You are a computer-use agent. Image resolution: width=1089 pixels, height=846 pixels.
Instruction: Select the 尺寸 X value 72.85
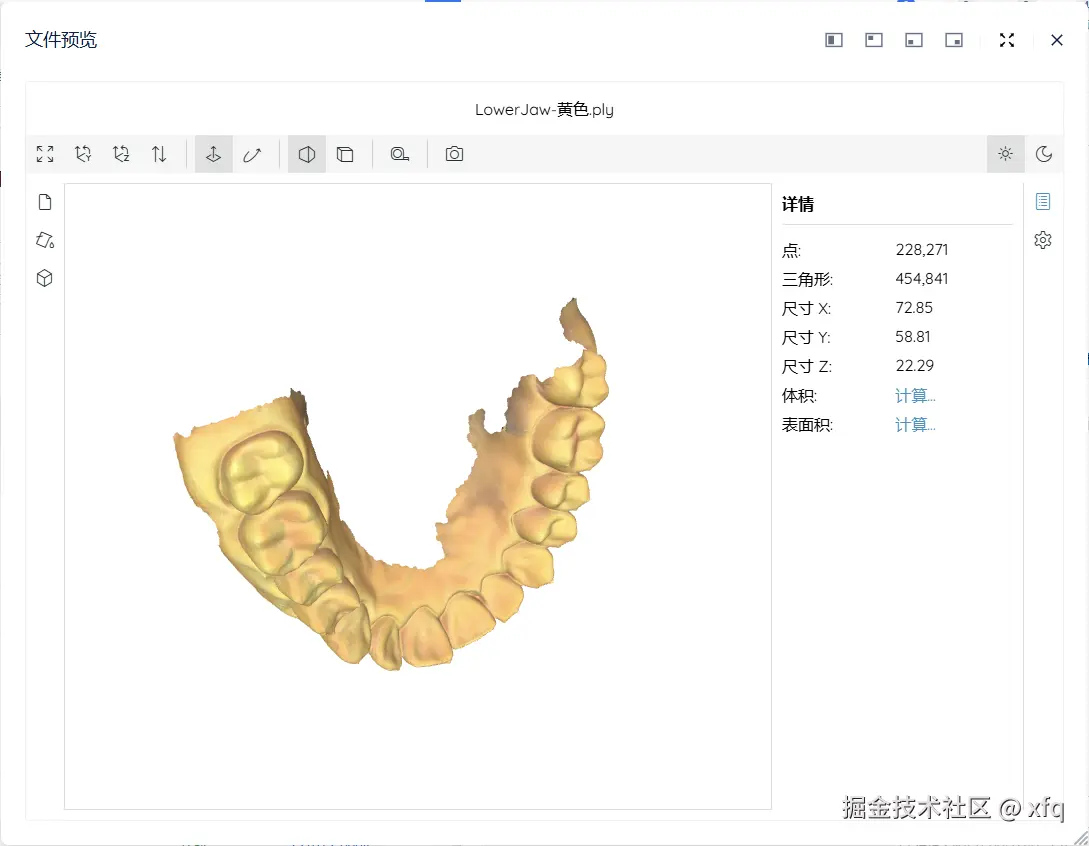click(x=914, y=308)
